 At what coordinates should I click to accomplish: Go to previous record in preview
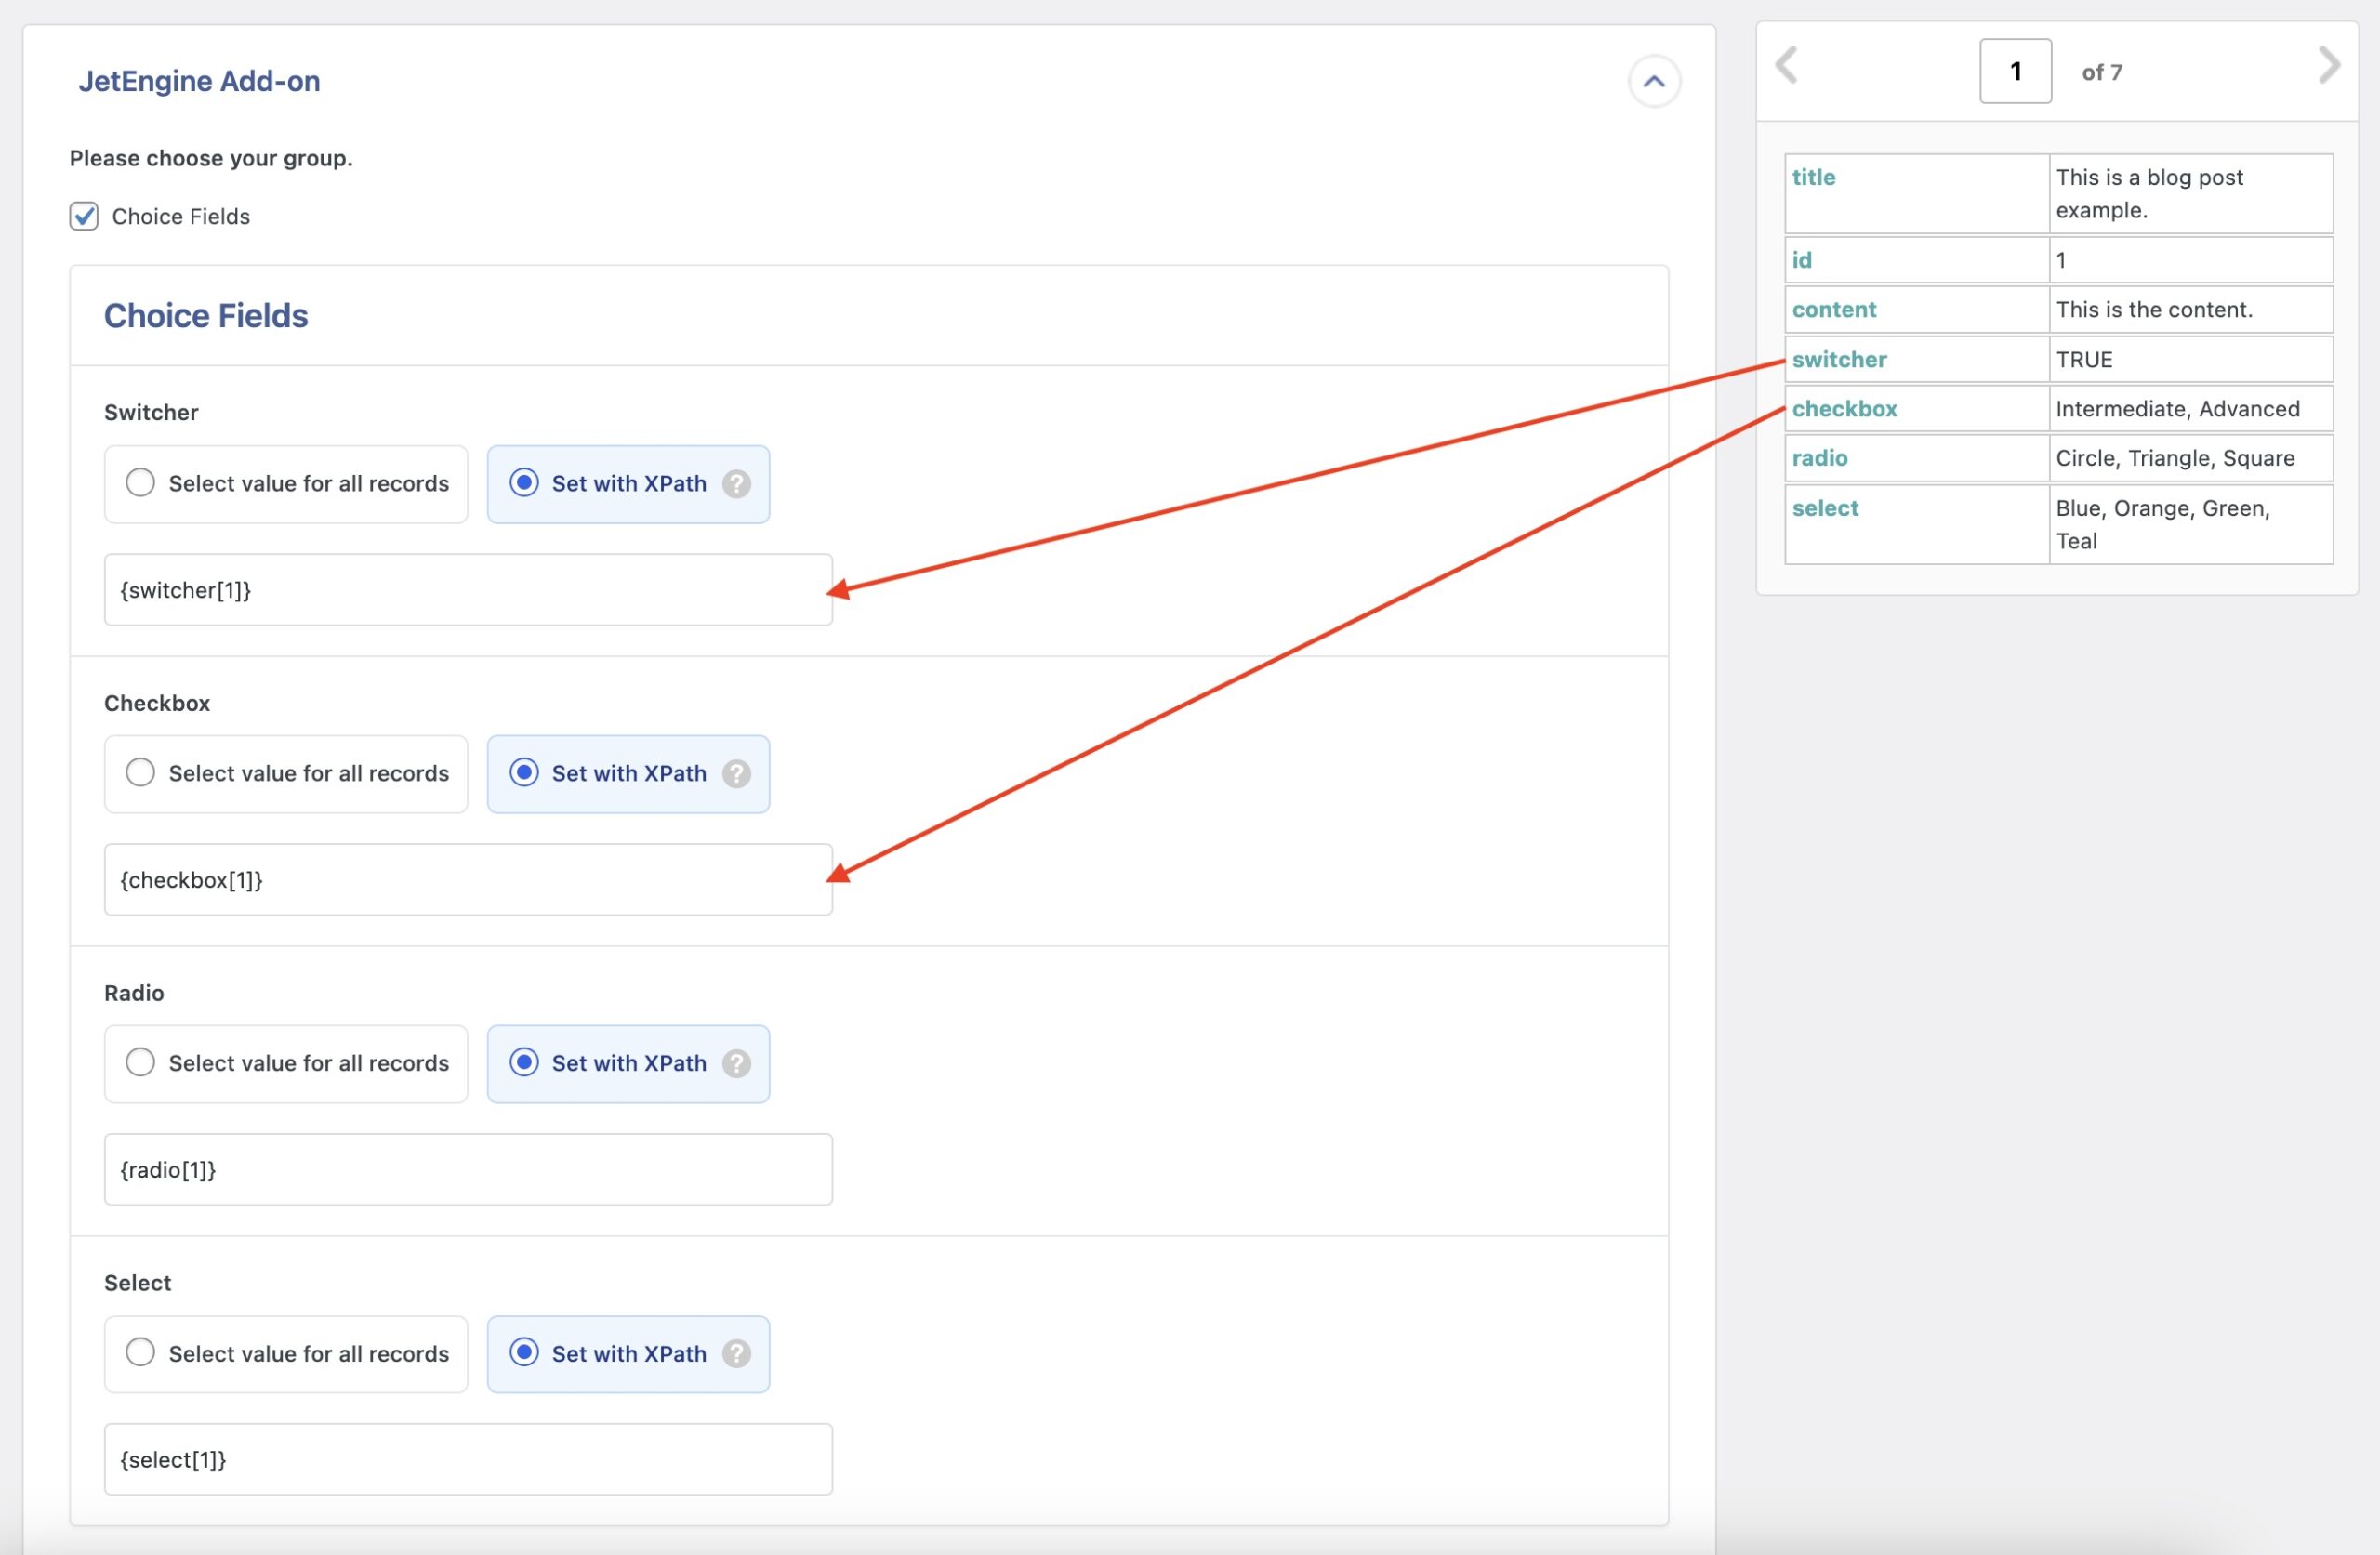pos(1787,66)
